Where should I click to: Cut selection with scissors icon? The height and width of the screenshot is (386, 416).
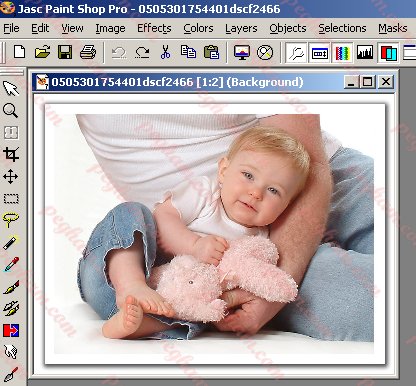[165, 52]
